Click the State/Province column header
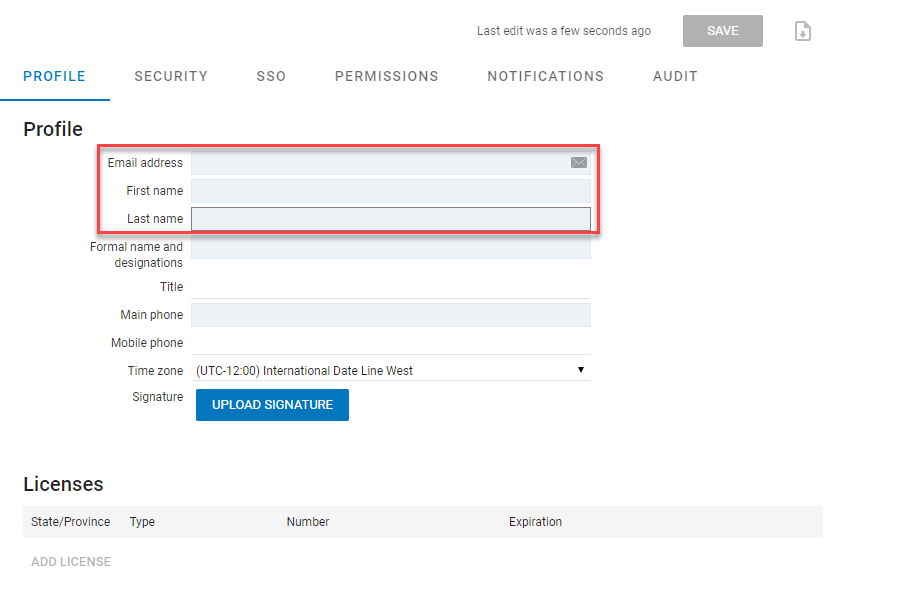This screenshot has height=604, width=906. 70,522
